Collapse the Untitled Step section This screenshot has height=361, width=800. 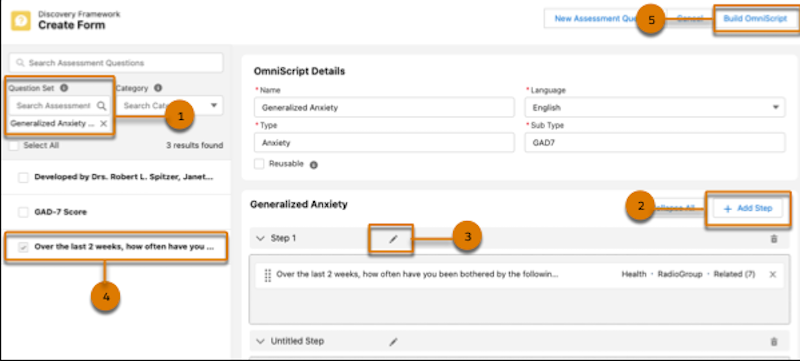(260, 341)
